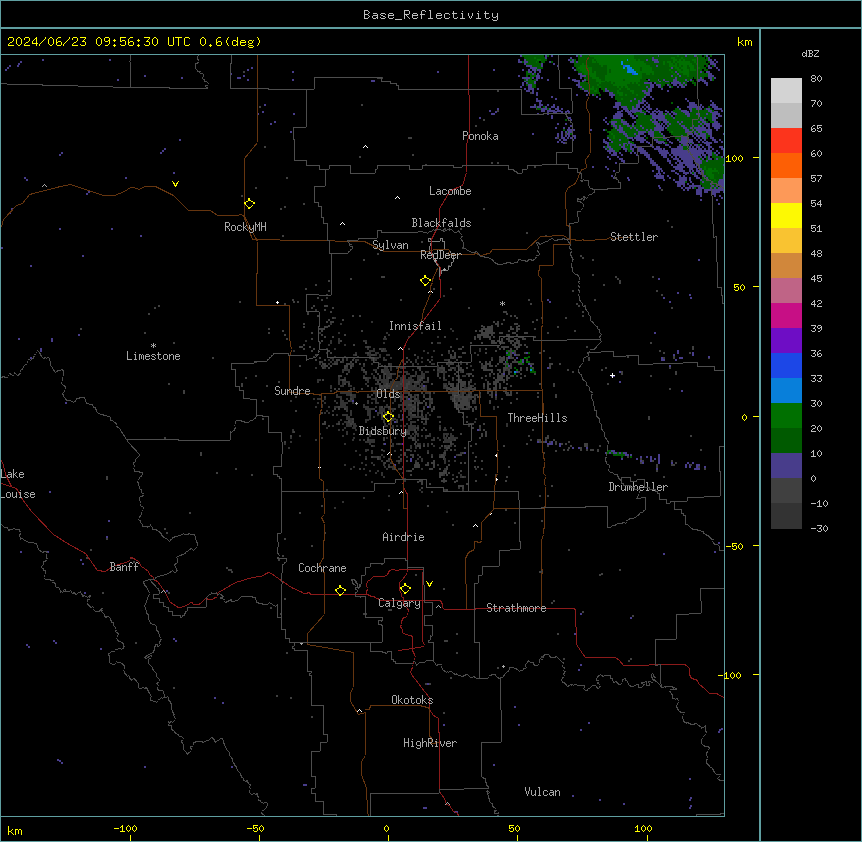Click the Vulcan label
This screenshot has width=862, height=842.
(x=542, y=792)
